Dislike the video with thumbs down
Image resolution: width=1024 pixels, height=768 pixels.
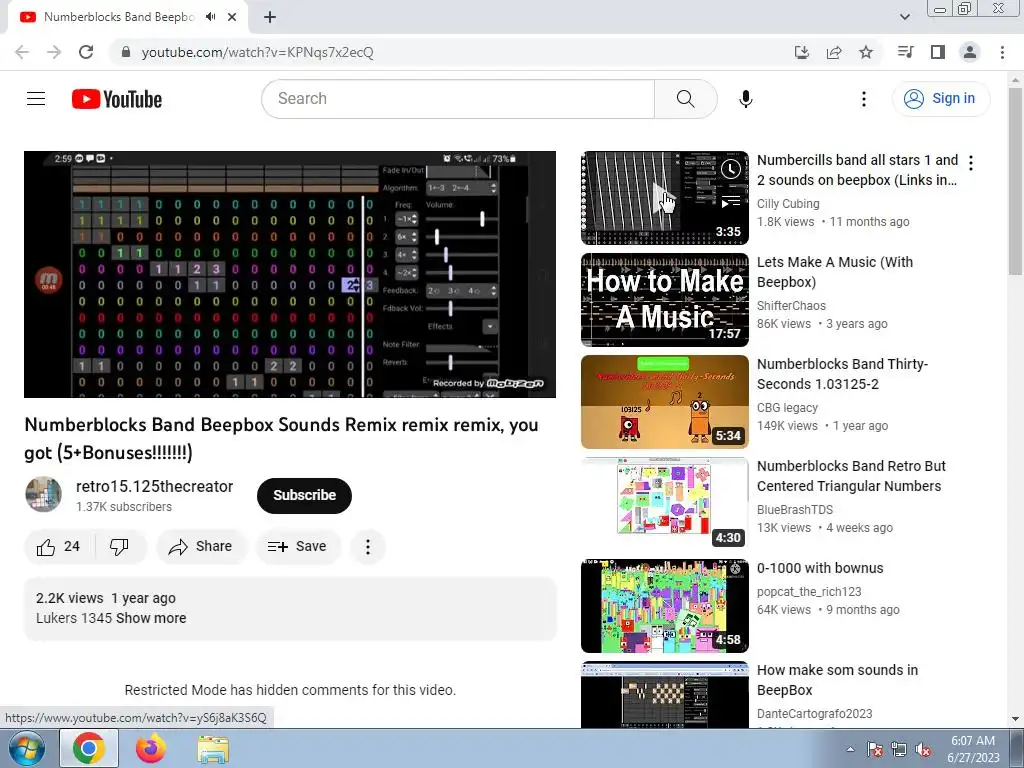[120, 547]
